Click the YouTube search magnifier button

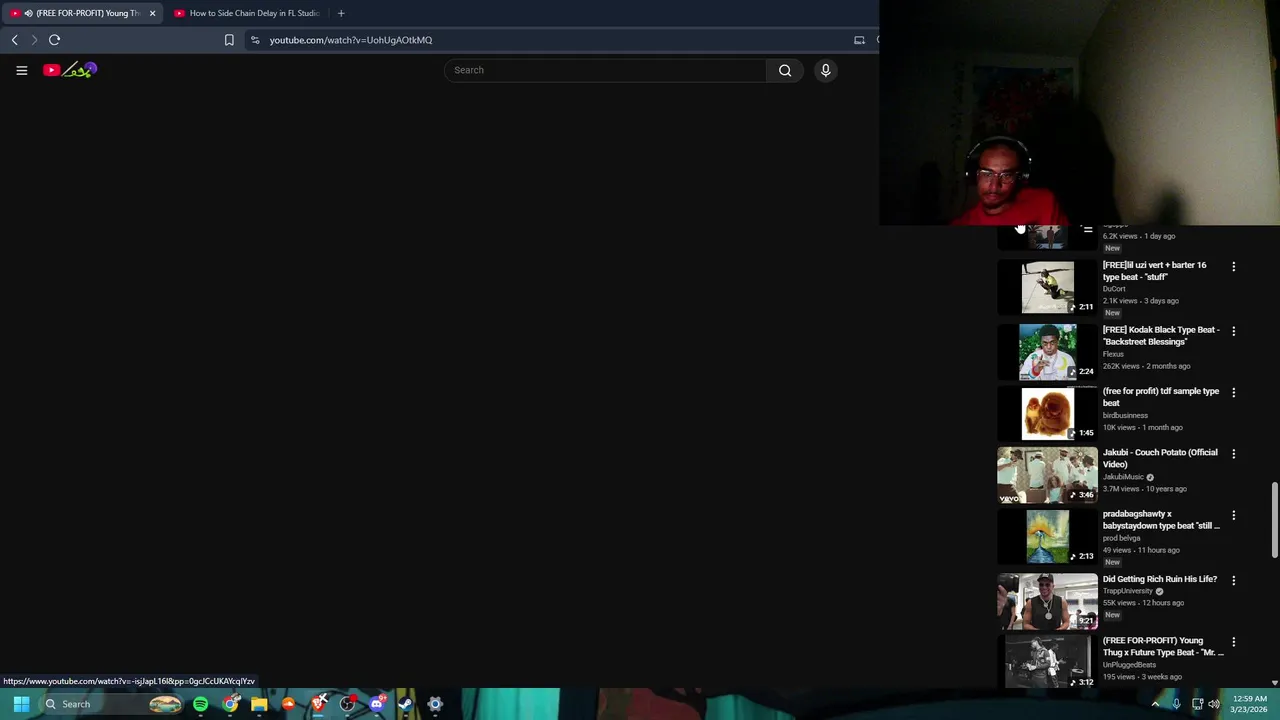(x=785, y=70)
